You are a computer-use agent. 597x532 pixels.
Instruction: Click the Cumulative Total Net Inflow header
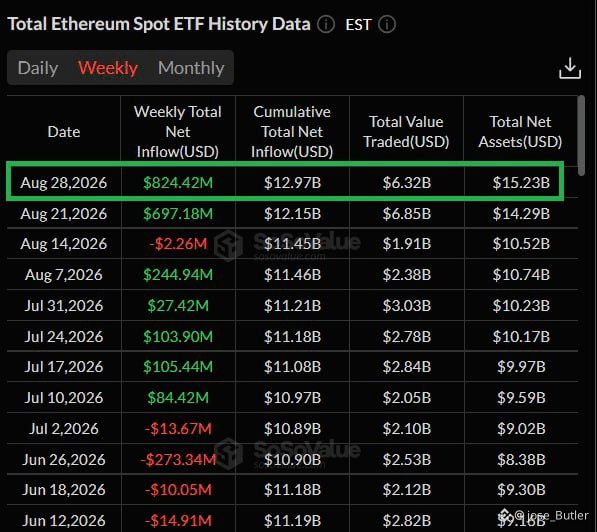pos(292,132)
